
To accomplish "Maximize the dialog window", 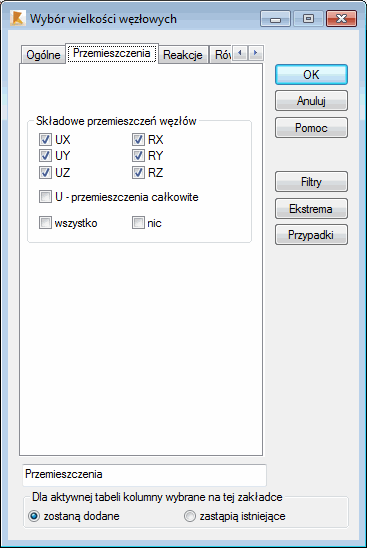I will tap(308, 19).
